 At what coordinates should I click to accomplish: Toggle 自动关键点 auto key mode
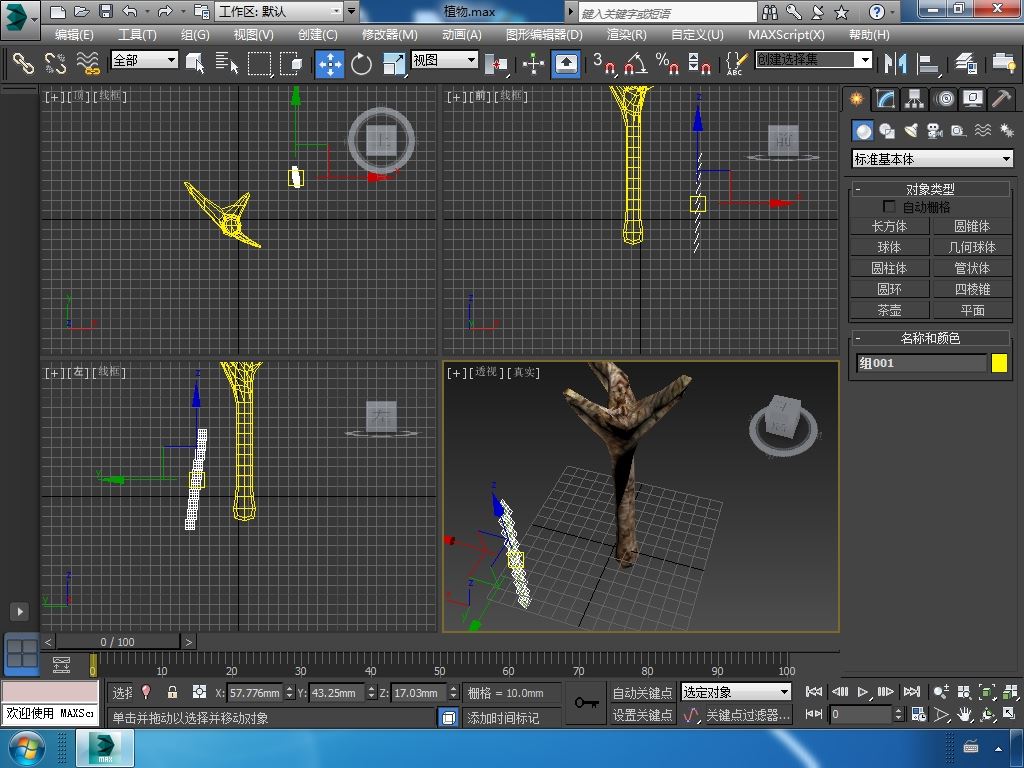(x=642, y=692)
